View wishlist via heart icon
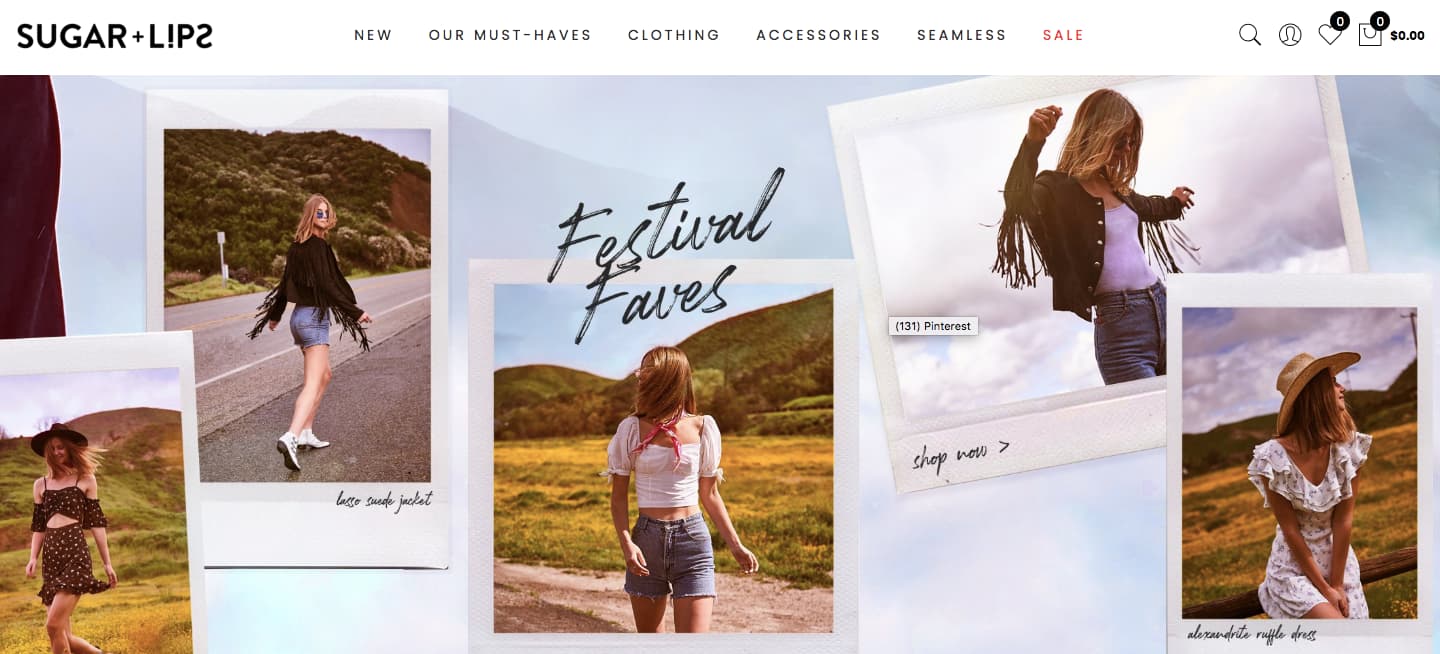The width and height of the screenshot is (1440, 654). coord(1329,35)
